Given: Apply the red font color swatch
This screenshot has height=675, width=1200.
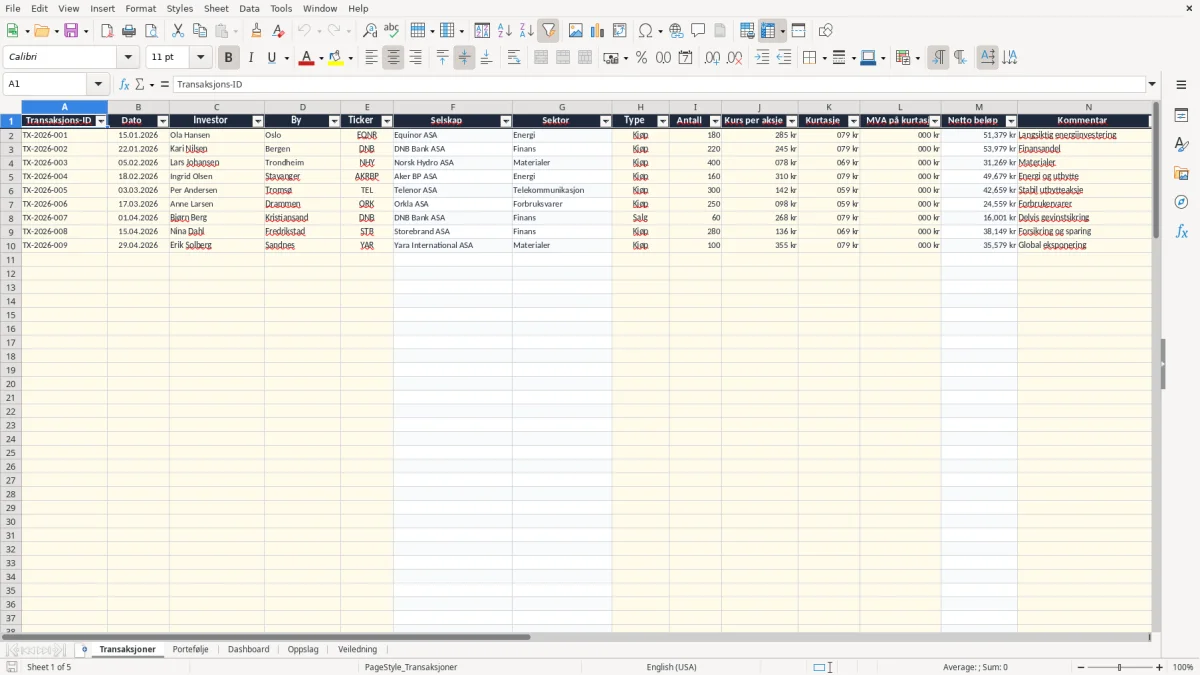Looking at the screenshot, I should (x=305, y=58).
